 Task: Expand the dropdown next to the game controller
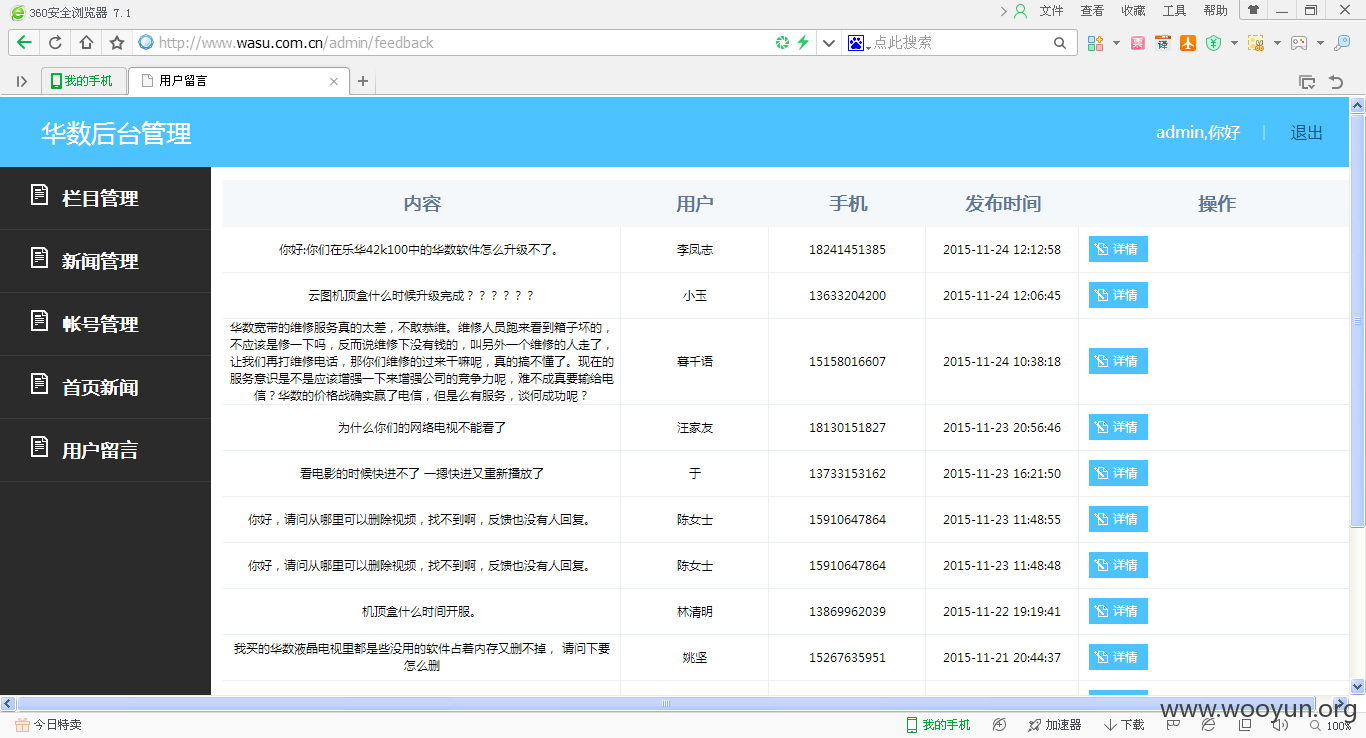click(1320, 43)
